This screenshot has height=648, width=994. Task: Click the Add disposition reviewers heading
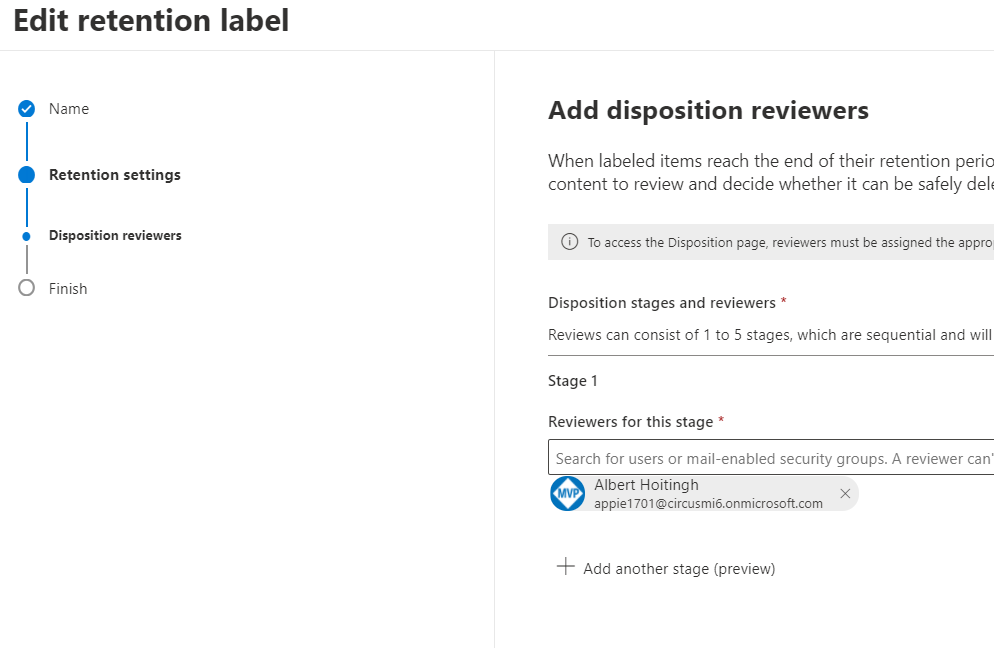coord(708,111)
